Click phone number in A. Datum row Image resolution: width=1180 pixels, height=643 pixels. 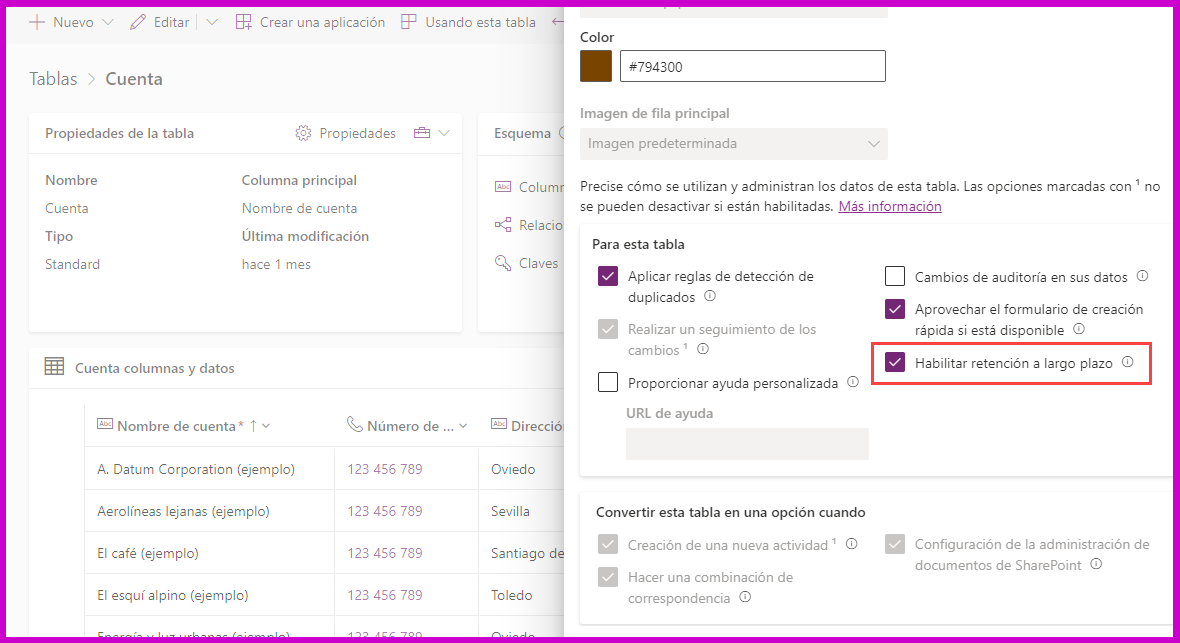[x=385, y=469]
